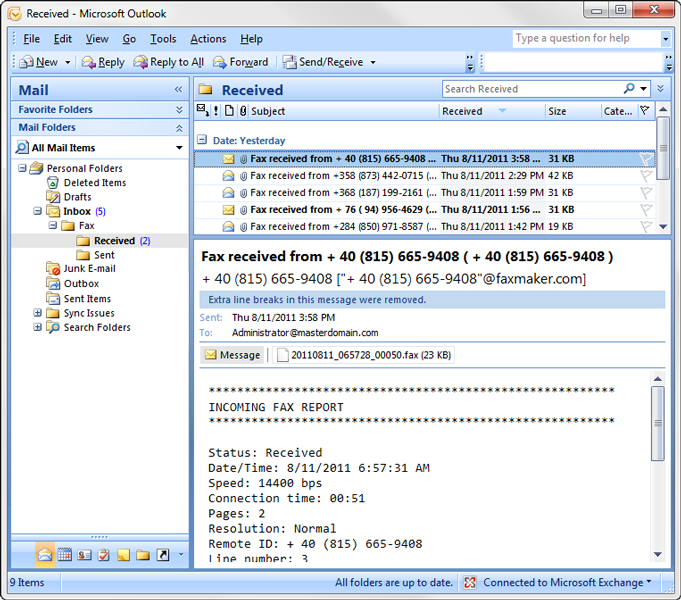This screenshot has height=600, width=681.
Task: Collapse the Personal Folders tree node
Action: point(22,168)
